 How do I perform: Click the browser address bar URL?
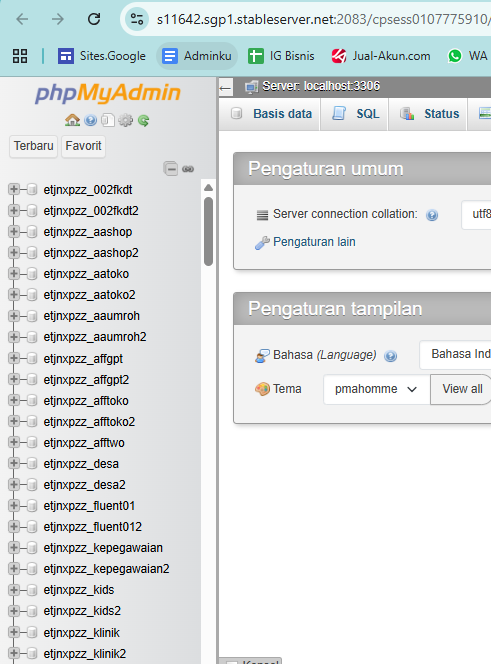[323, 19]
